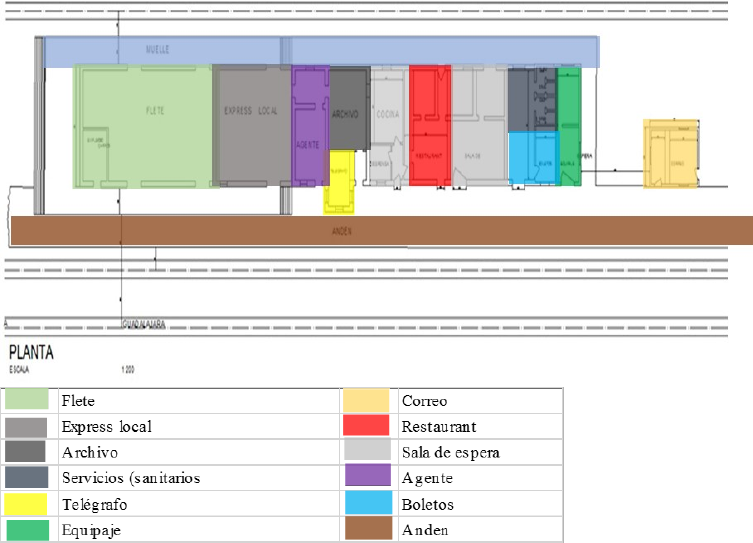Click the brown Anden platform strip on plan
This screenshot has height=543, width=753.
(x=380, y=230)
